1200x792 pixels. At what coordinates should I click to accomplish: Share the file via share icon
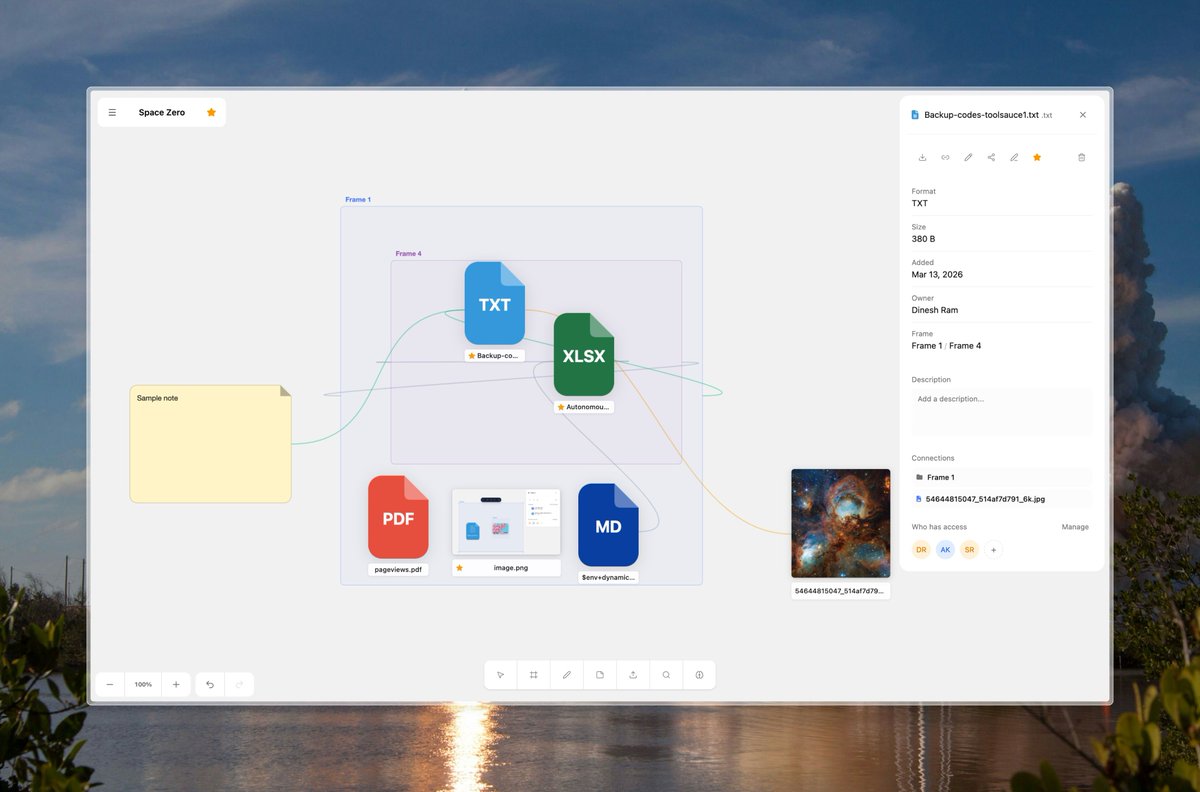(991, 157)
